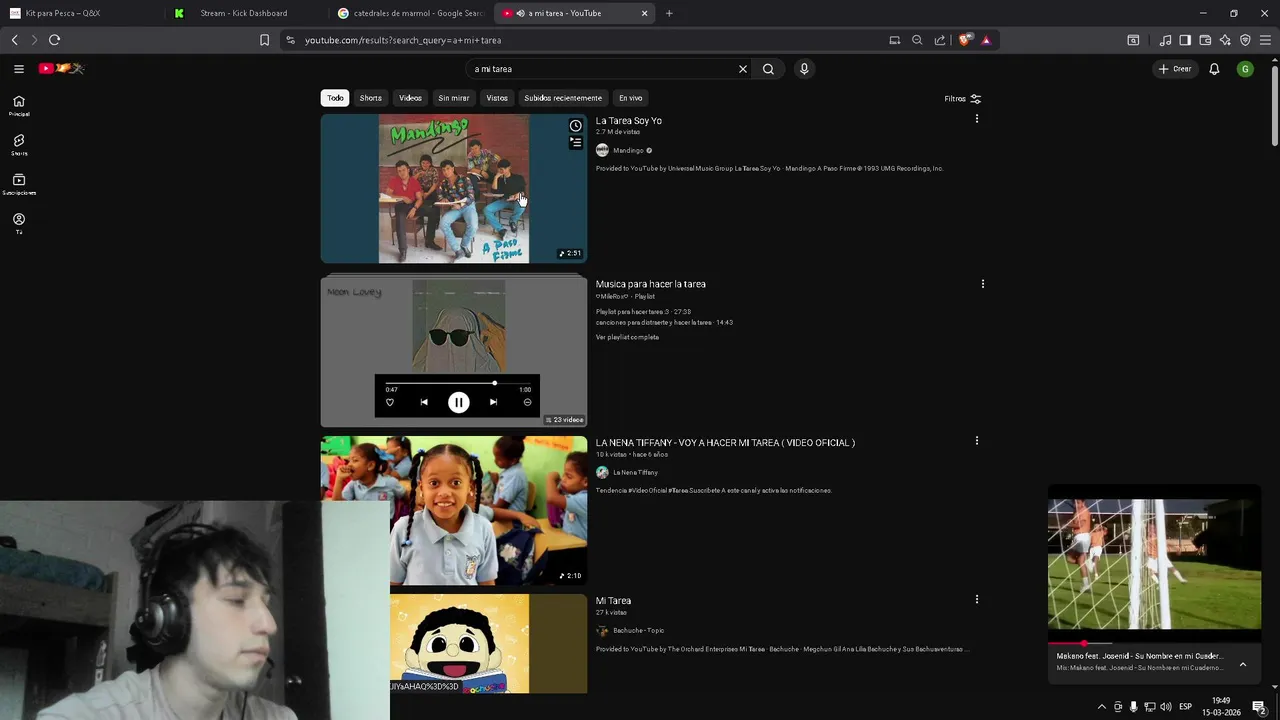
Task: Open the Leo AI sparkle icon
Action: (x=1225, y=40)
